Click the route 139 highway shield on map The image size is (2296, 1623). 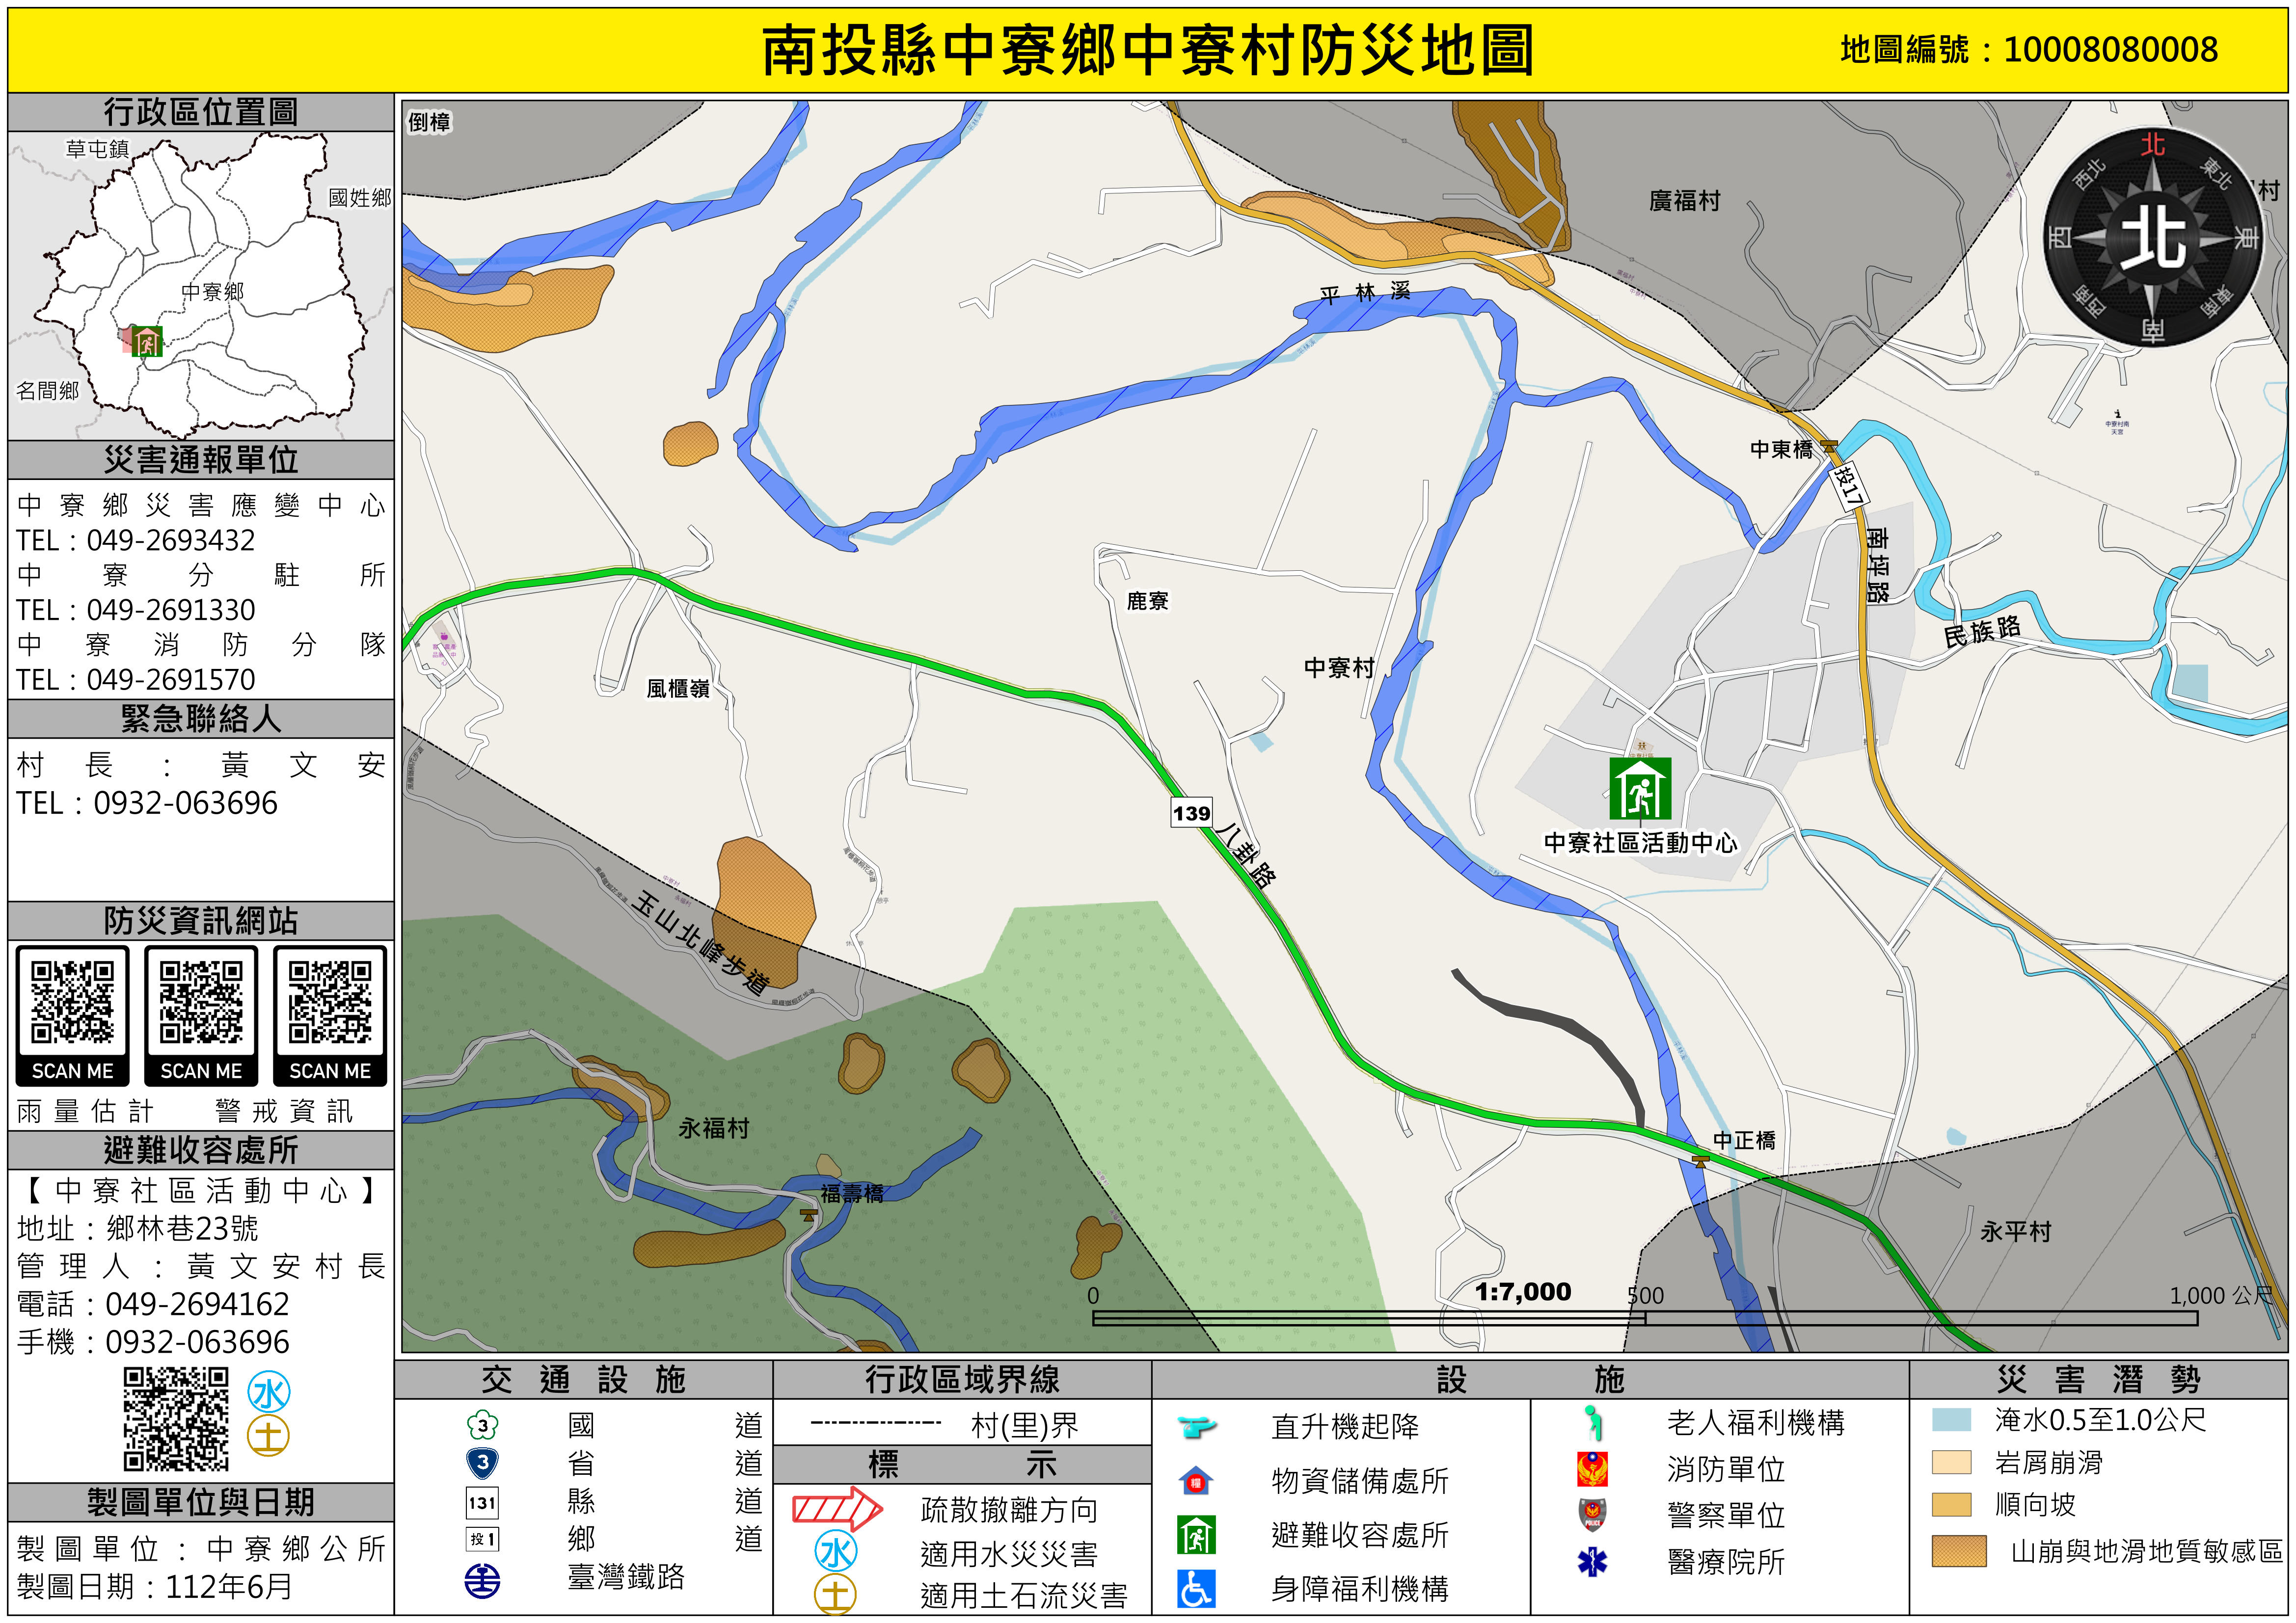point(1191,813)
